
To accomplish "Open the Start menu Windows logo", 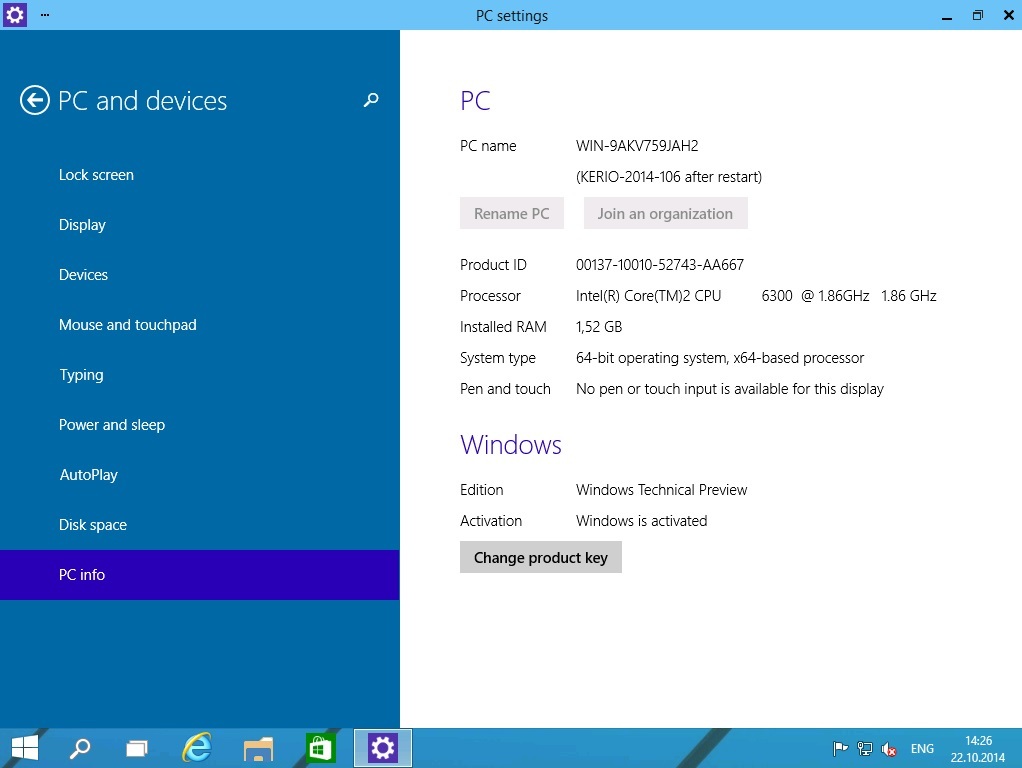I will pos(24,748).
